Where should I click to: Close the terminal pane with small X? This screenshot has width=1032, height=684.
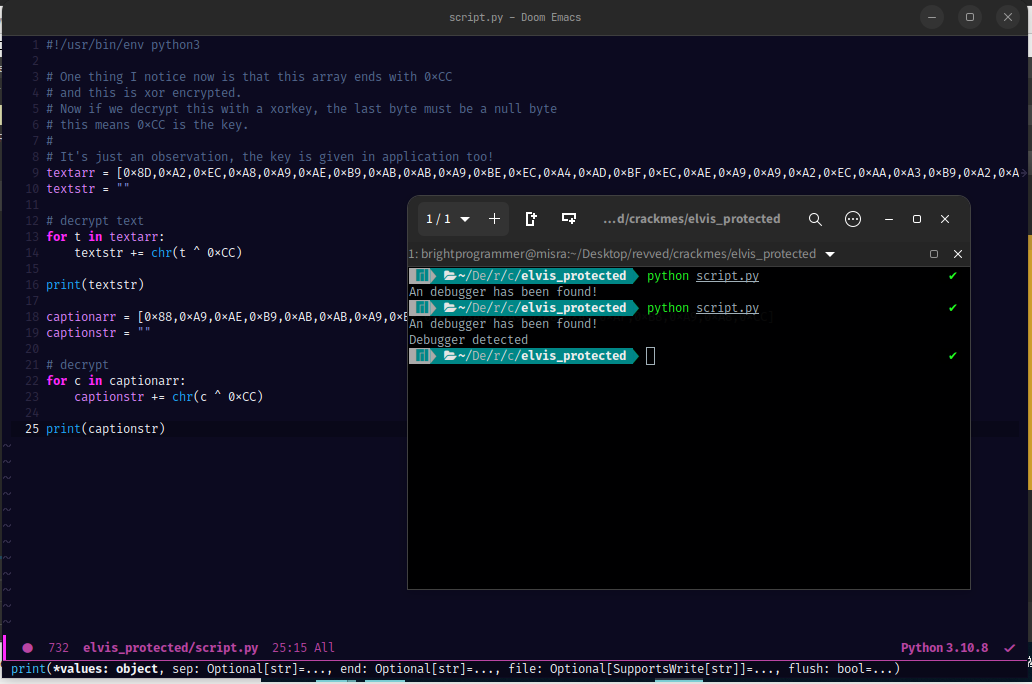[x=957, y=254]
